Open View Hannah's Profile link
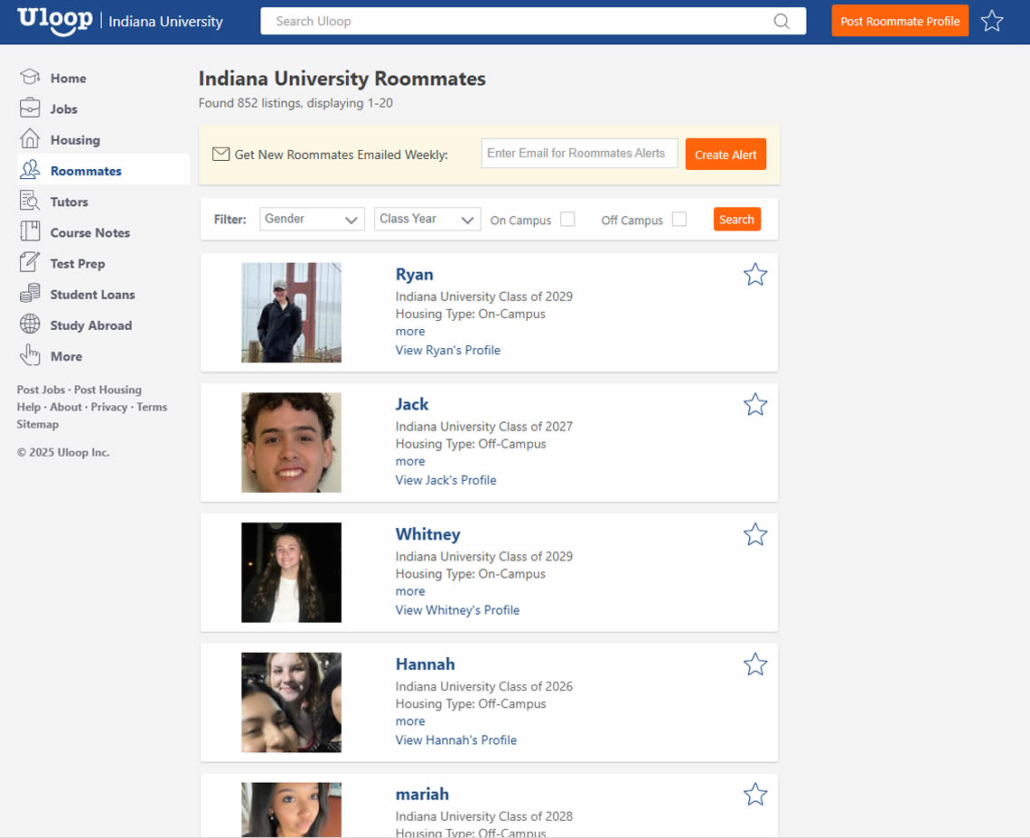The width and height of the screenshot is (1030, 838). (456, 739)
